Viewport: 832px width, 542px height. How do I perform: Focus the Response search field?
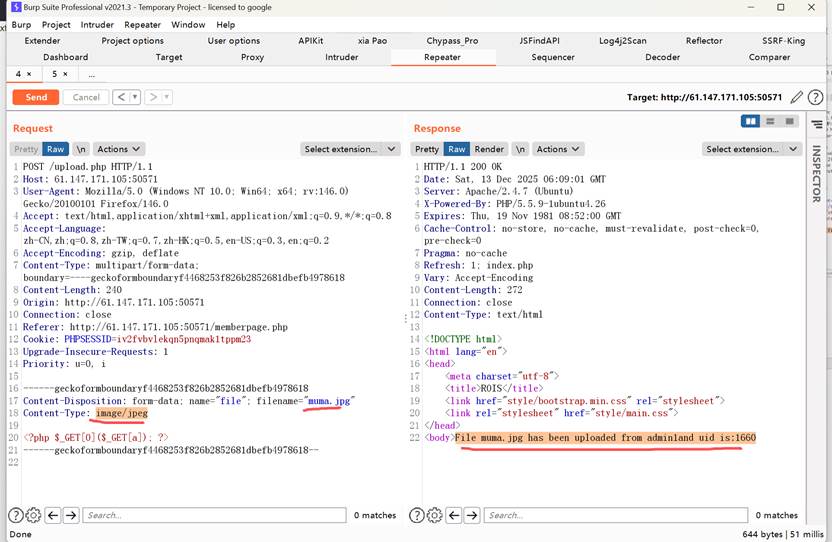pyautogui.click(x=616, y=515)
